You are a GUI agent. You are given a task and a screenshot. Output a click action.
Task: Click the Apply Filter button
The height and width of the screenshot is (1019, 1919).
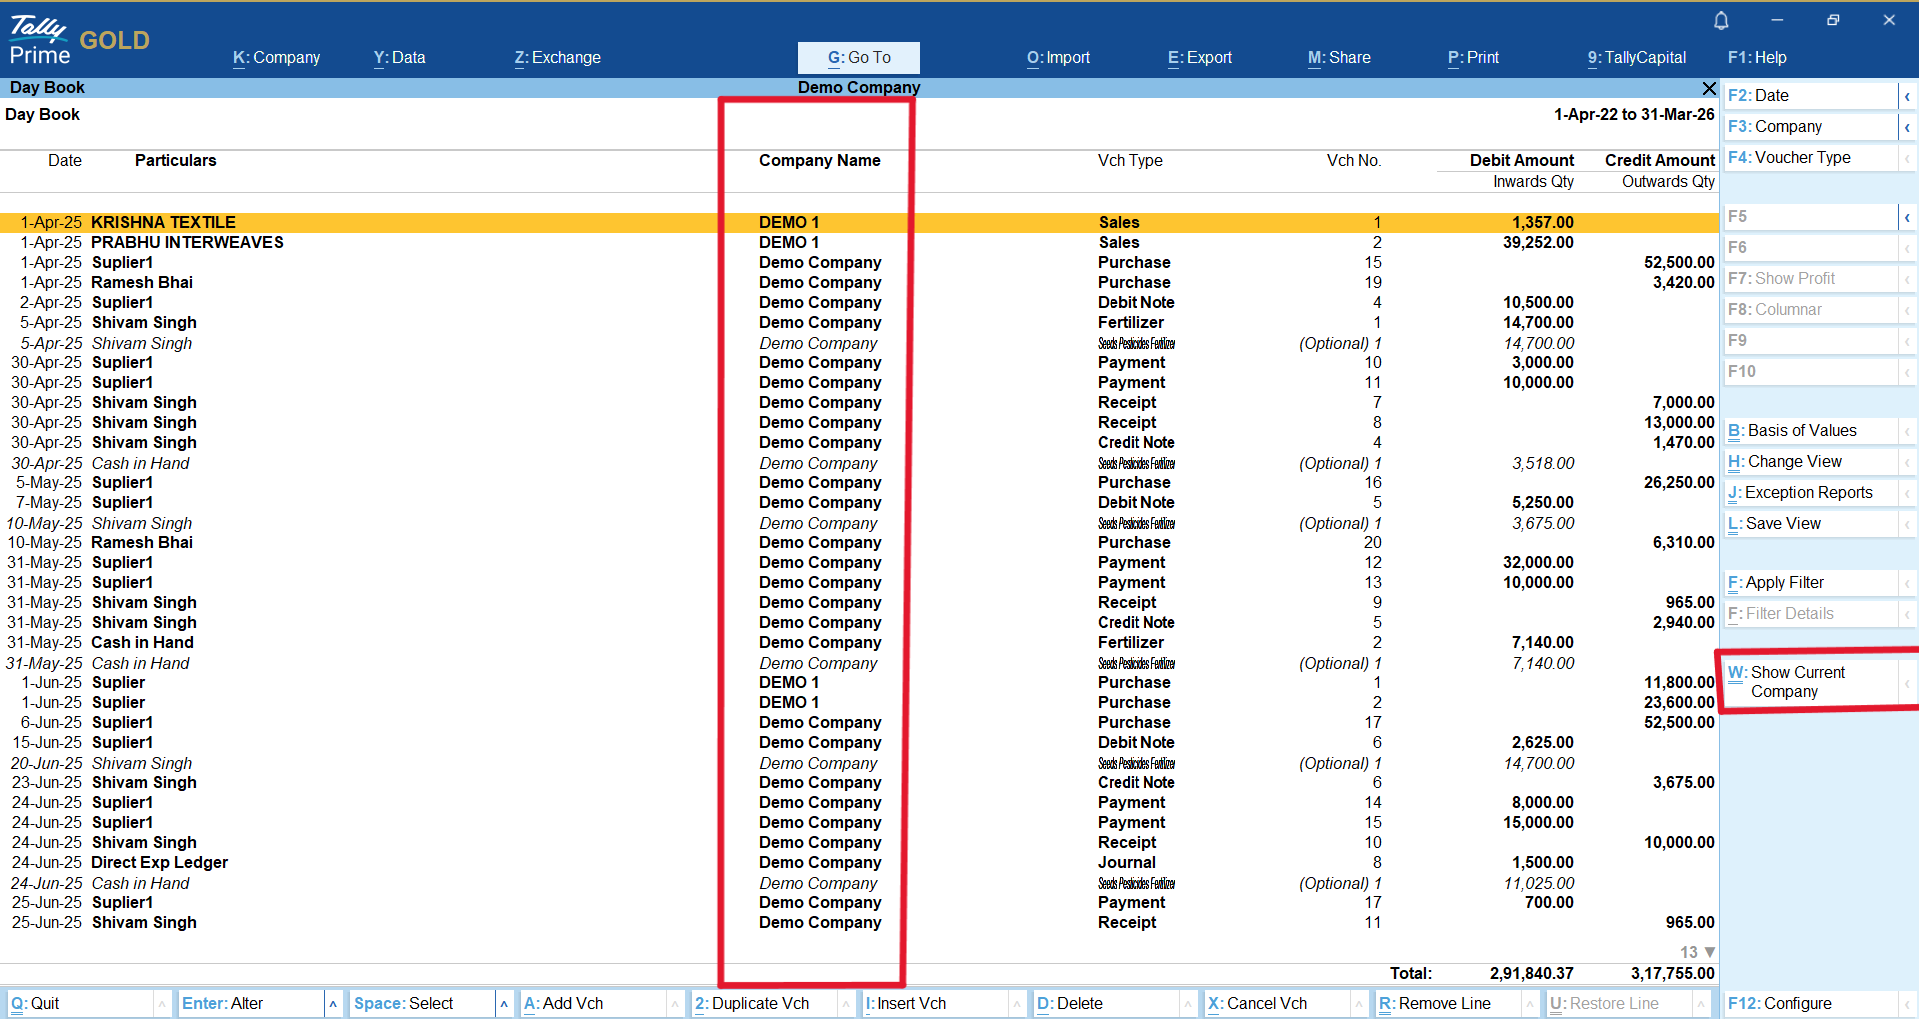(x=1810, y=583)
